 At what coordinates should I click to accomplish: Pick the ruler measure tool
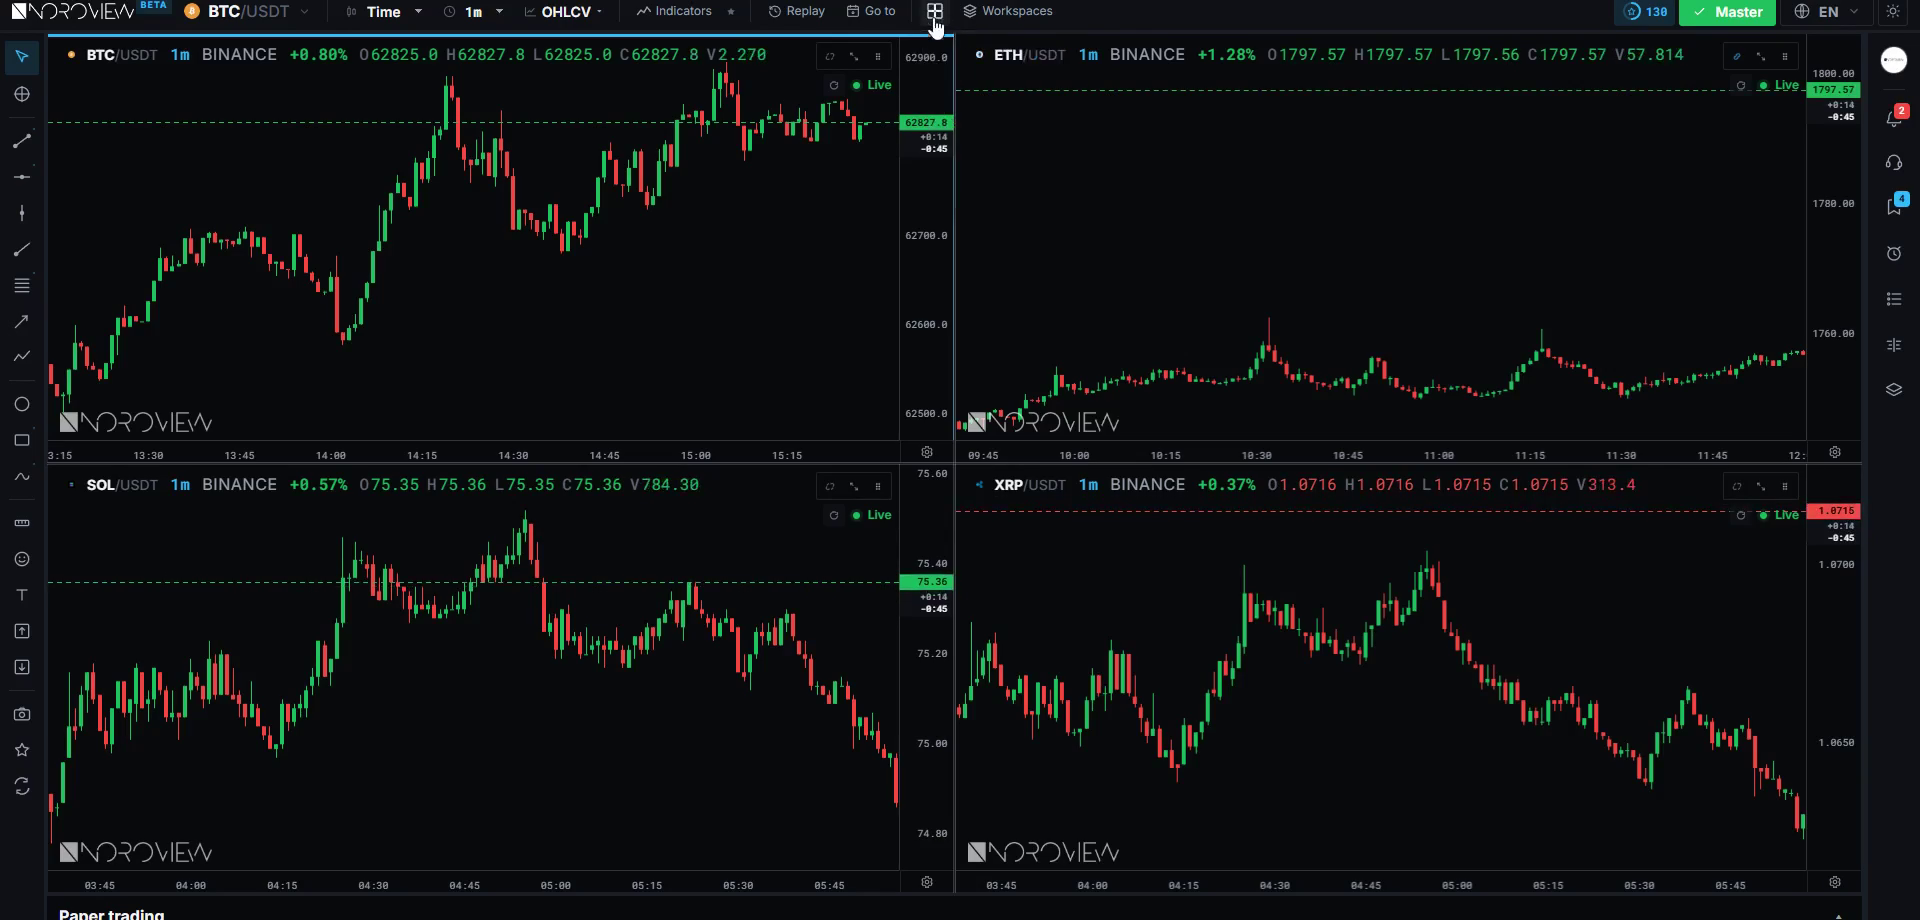coord(22,523)
